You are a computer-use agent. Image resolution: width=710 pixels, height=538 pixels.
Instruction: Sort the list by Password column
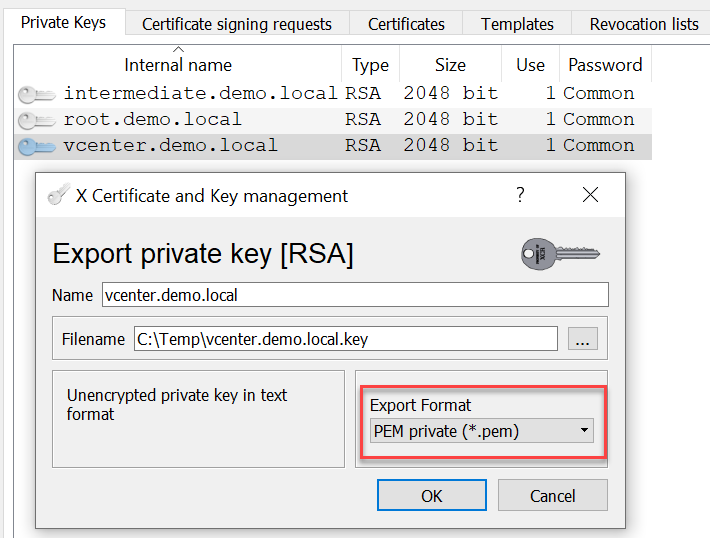coord(605,65)
